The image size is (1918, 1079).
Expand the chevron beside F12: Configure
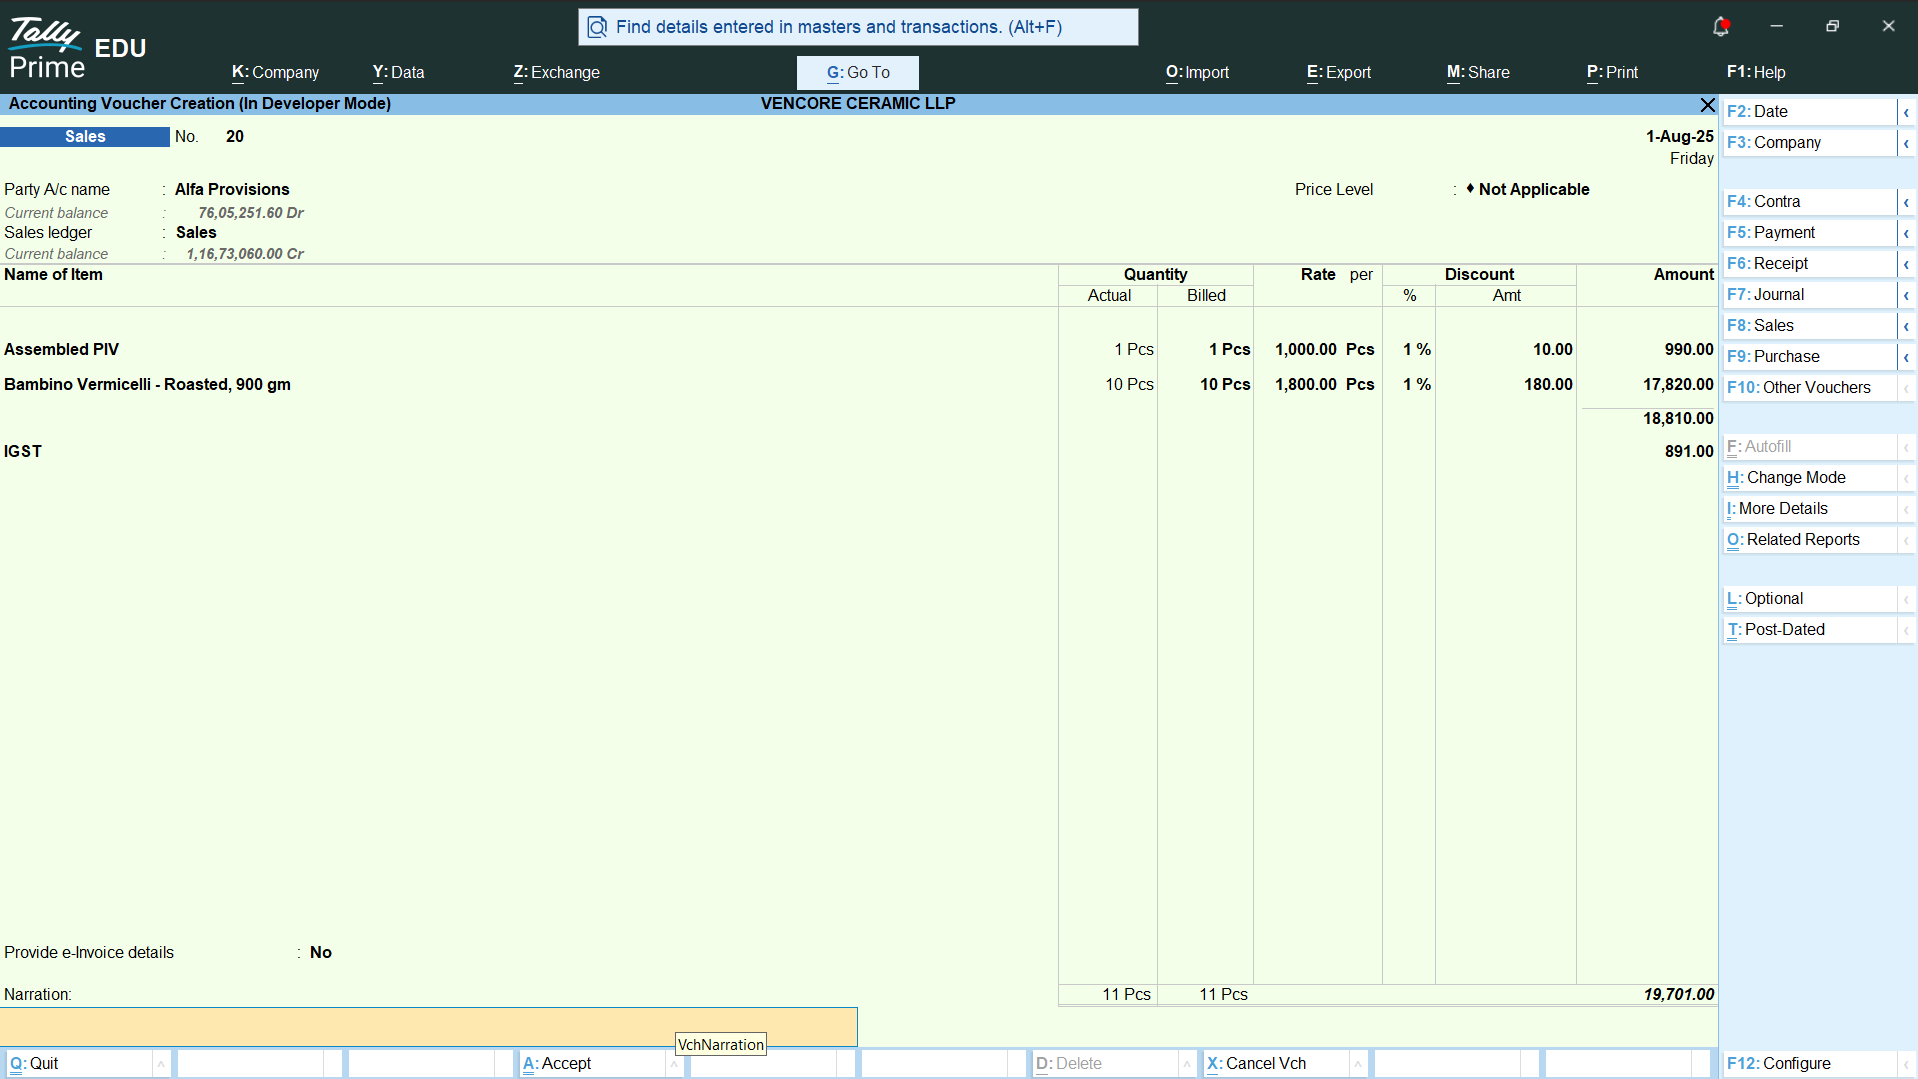click(1906, 1064)
